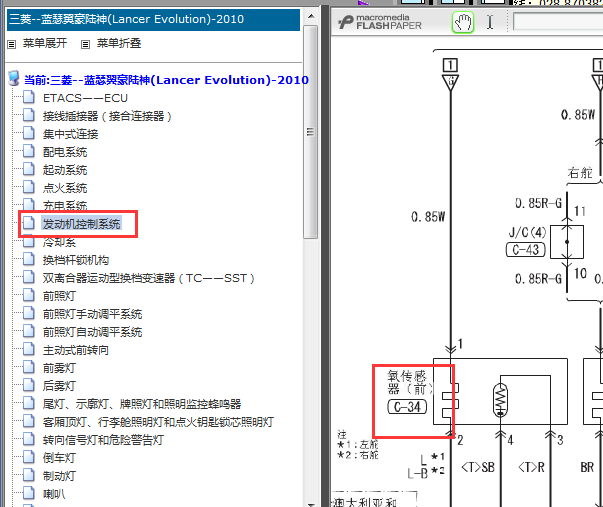Click the J/C(4) label in diagram
This screenshot has width=603, height=507.
(x=527, y=232)
